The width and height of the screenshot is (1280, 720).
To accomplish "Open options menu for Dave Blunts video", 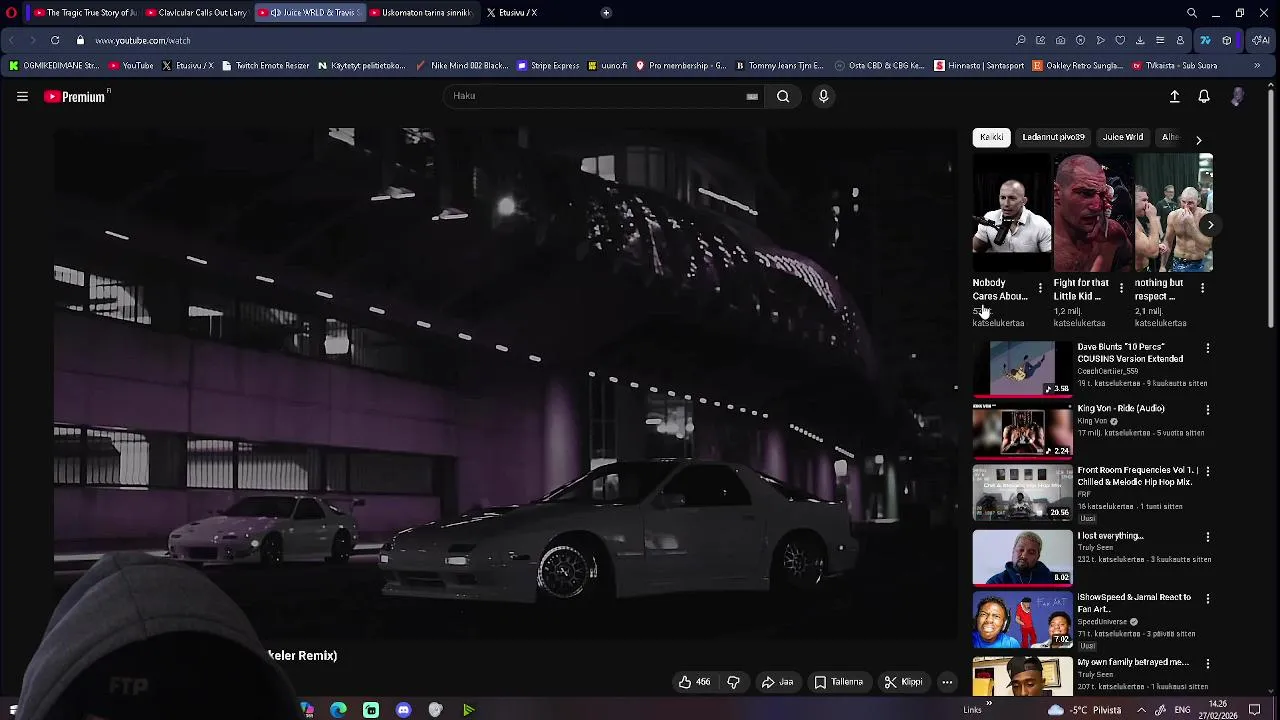I will [1207, 348].
